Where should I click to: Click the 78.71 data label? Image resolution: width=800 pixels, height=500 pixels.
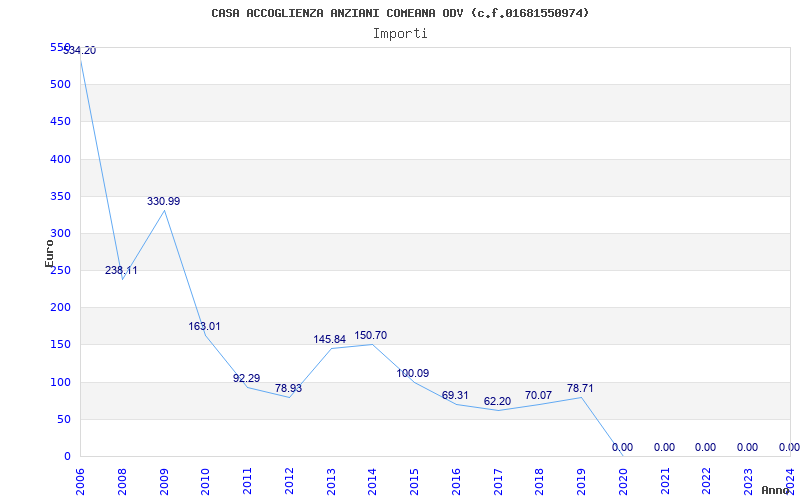coord(580,389)
